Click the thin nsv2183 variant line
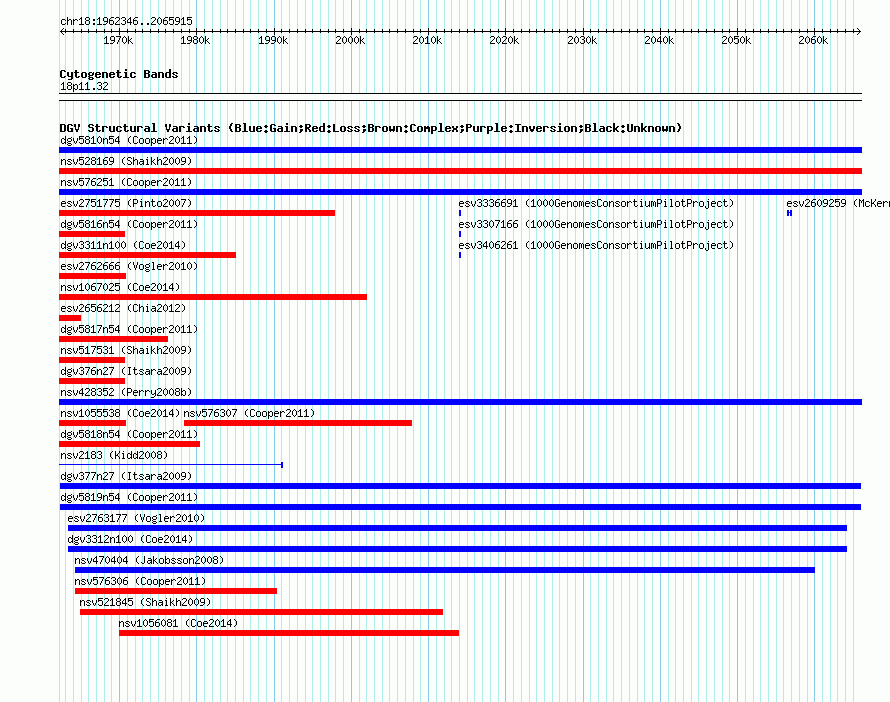 pos(171,465)
